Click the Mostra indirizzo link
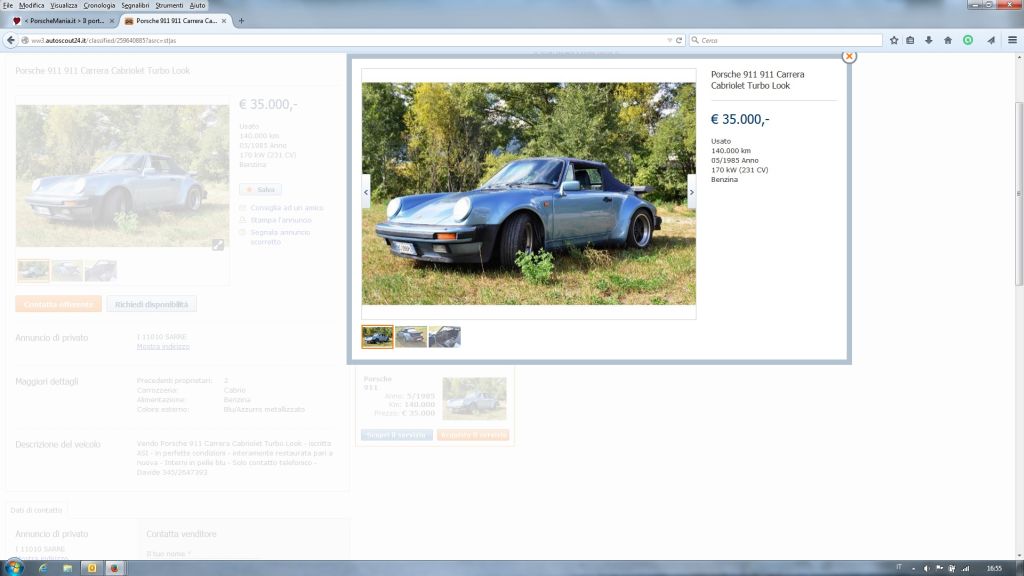The image size is (1024, 576). [x=163, y=347]
